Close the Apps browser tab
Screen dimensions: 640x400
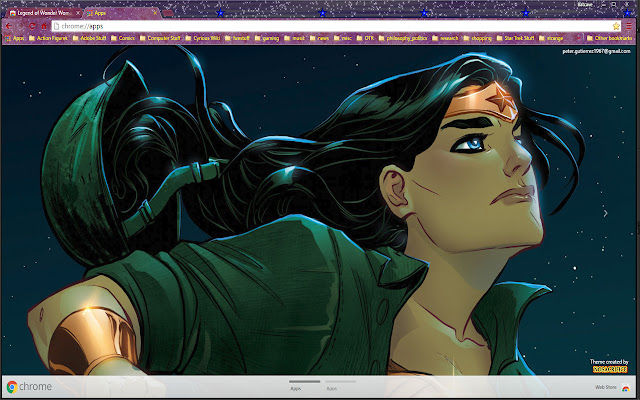(155, 13)
